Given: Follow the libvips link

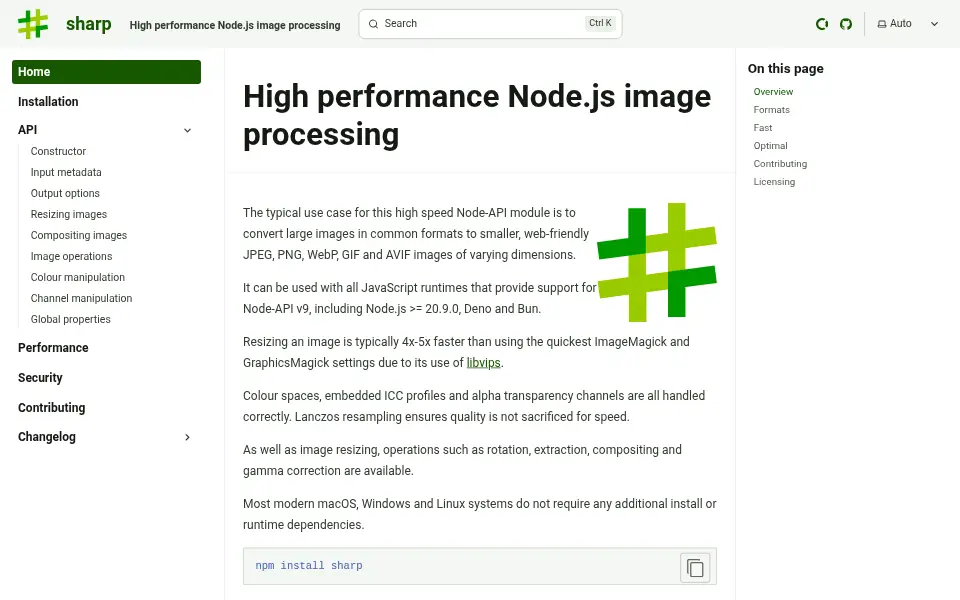Looking at the screenshot, I should (x=484, y=362).
